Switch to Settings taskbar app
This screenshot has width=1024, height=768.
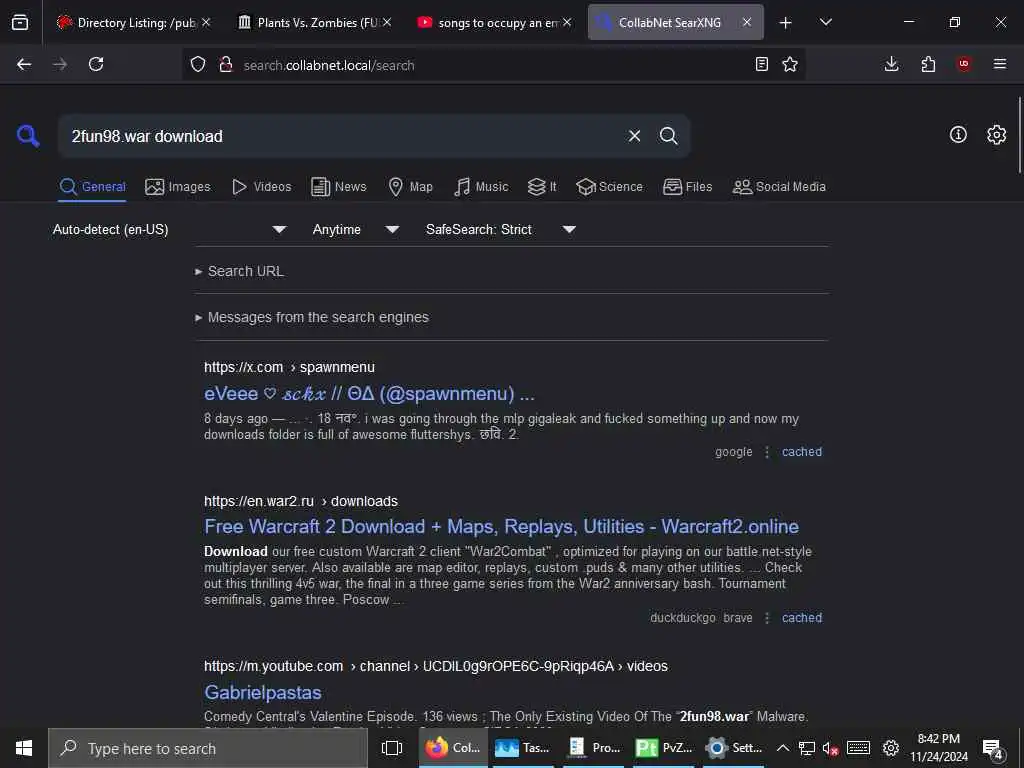[734, 748]
